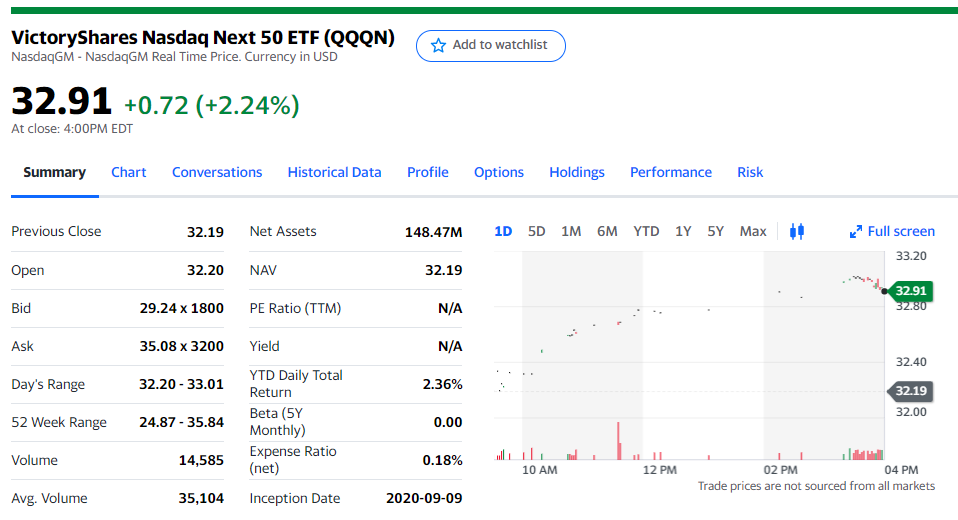
Task: Choose the 6M chart range
Action: pos(607,232)
